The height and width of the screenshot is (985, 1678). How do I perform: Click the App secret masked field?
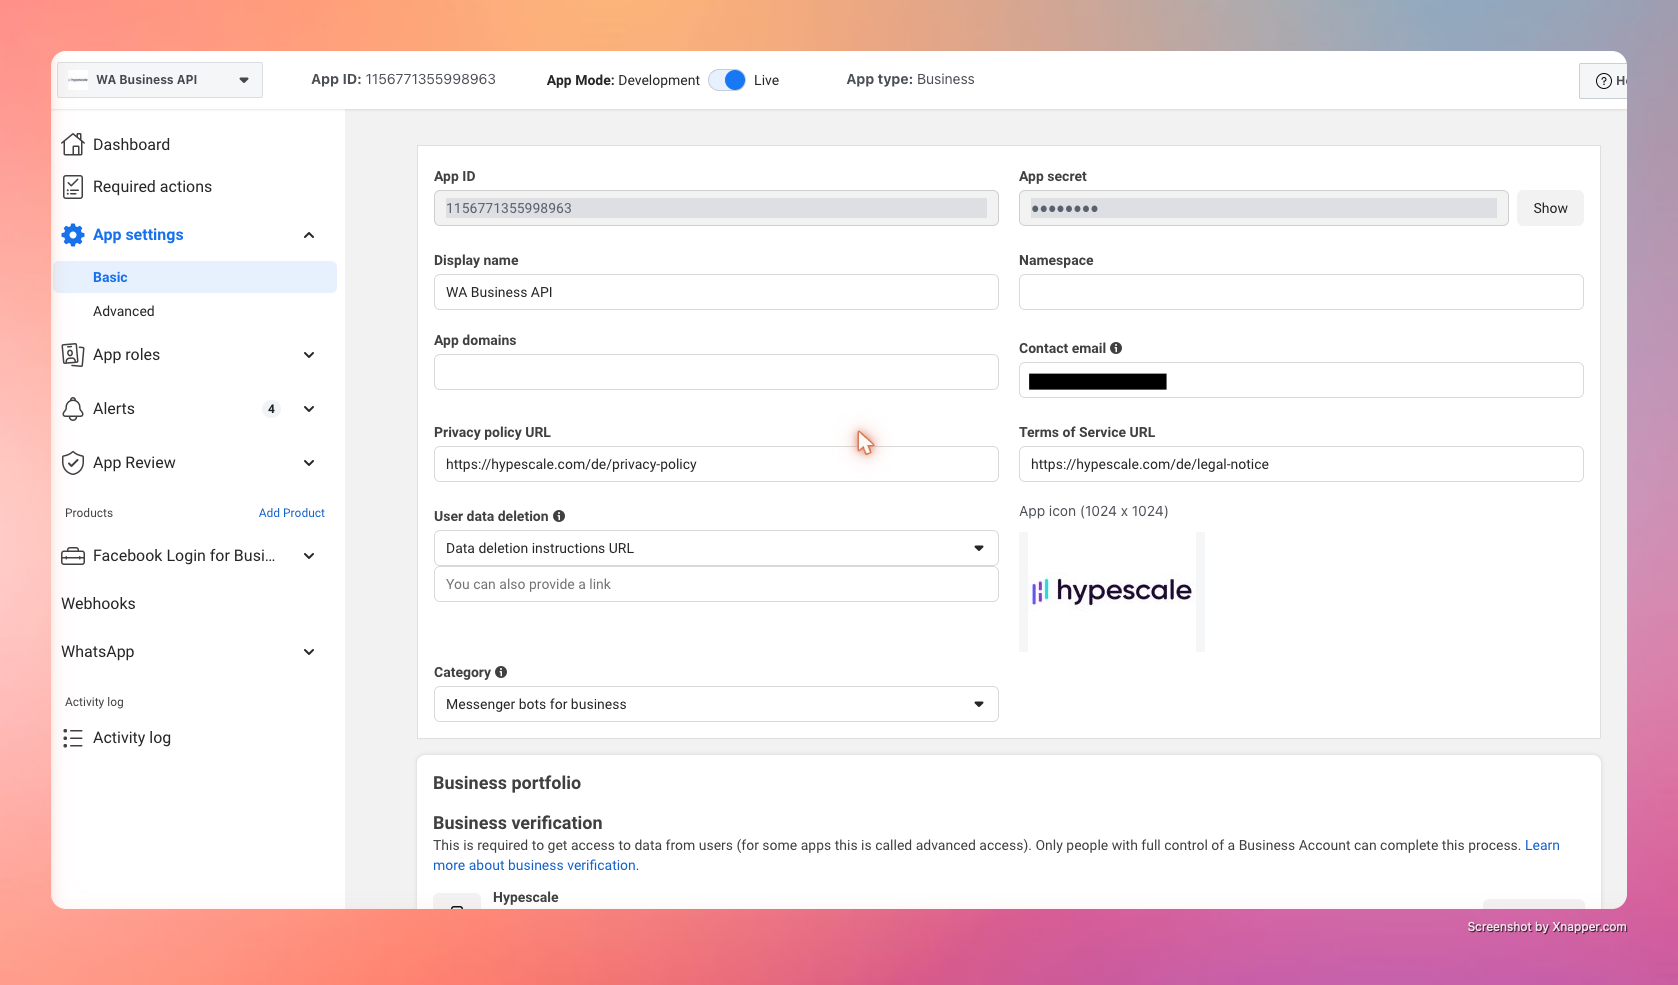pyautogui.click(x=1263, y=208)
